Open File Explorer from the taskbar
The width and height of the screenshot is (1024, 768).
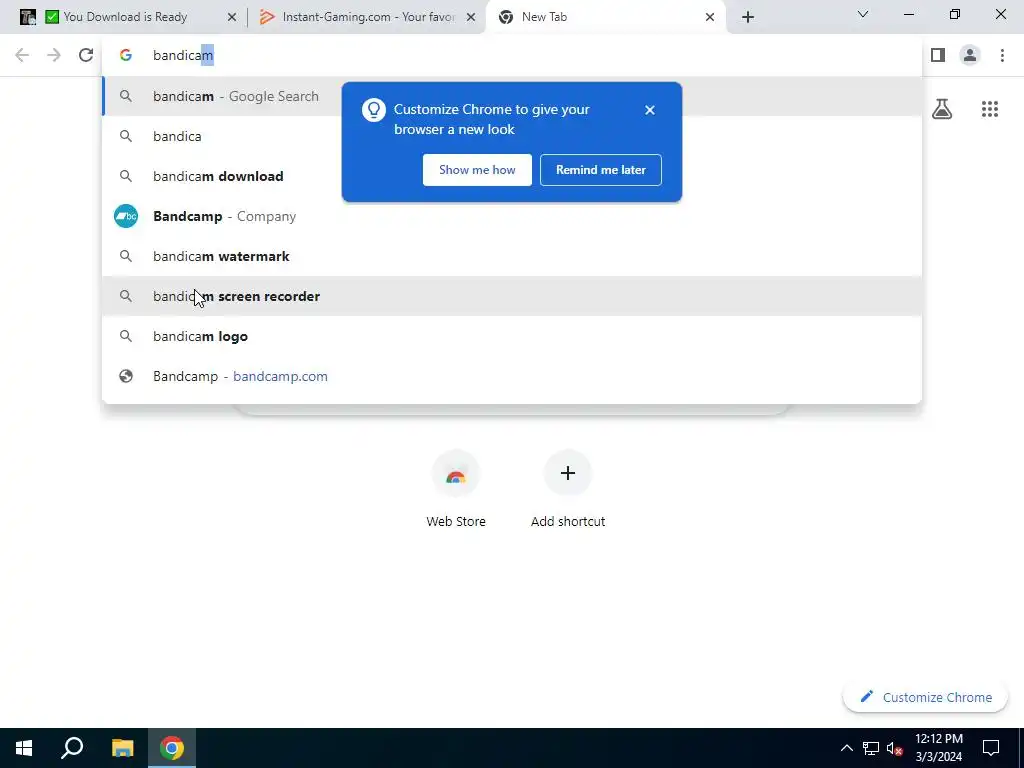(122, 748)
